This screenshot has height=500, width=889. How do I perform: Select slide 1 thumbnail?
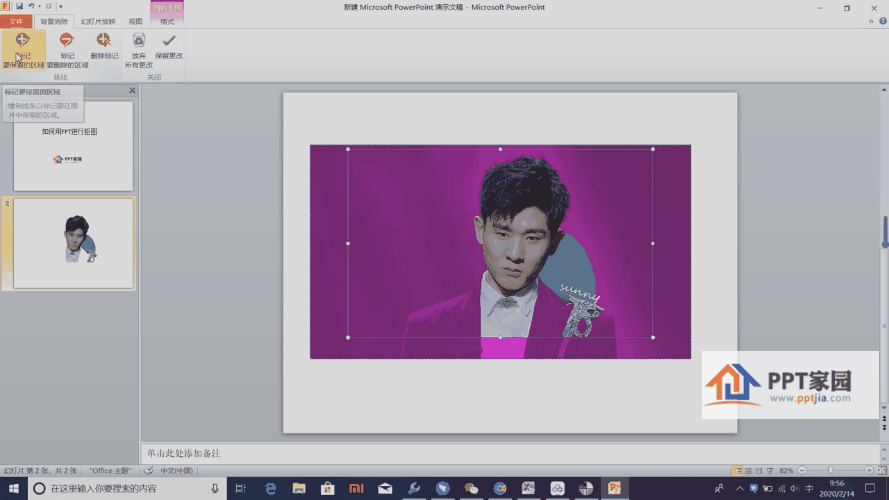point(73,146)
